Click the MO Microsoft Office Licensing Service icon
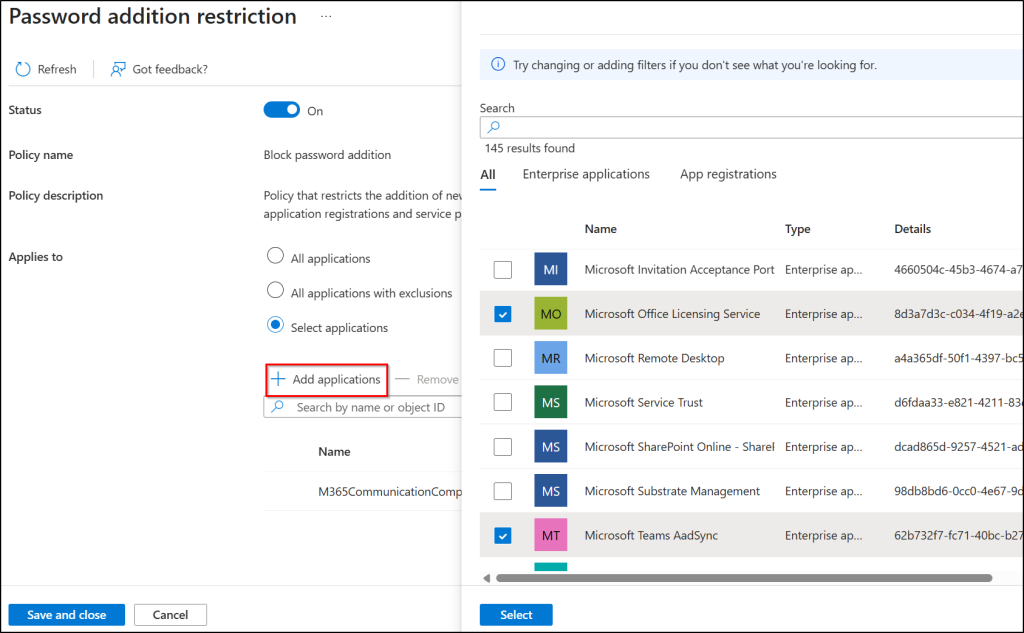This screenshot has width=1024, height=633. click(x=550, y=314)
